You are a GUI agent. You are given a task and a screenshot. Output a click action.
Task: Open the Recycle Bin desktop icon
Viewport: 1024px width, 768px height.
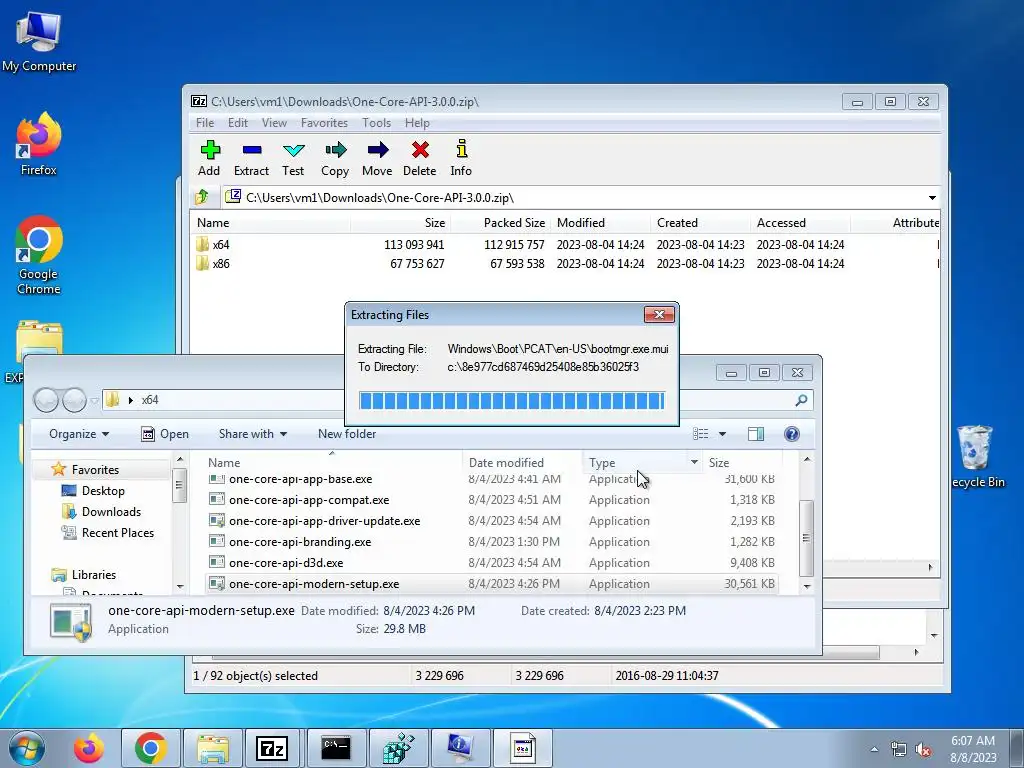(x=976, y=456)
